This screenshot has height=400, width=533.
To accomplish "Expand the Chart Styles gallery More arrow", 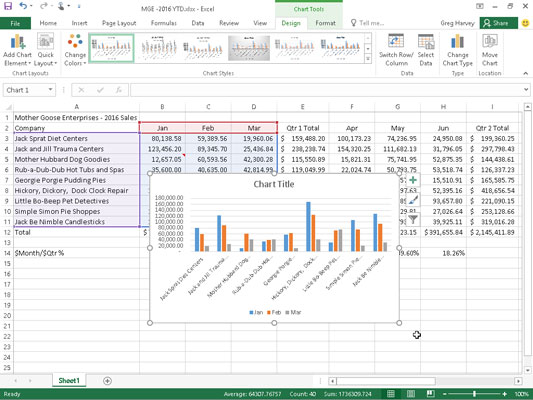I will [x=368, y=59].
